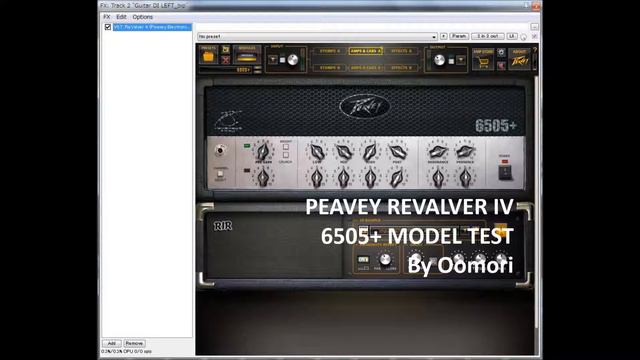The height and width of the screenshot is (360, 640).
Task: Step the 6505+ preset selector arrows
Action: coord(258,70)
